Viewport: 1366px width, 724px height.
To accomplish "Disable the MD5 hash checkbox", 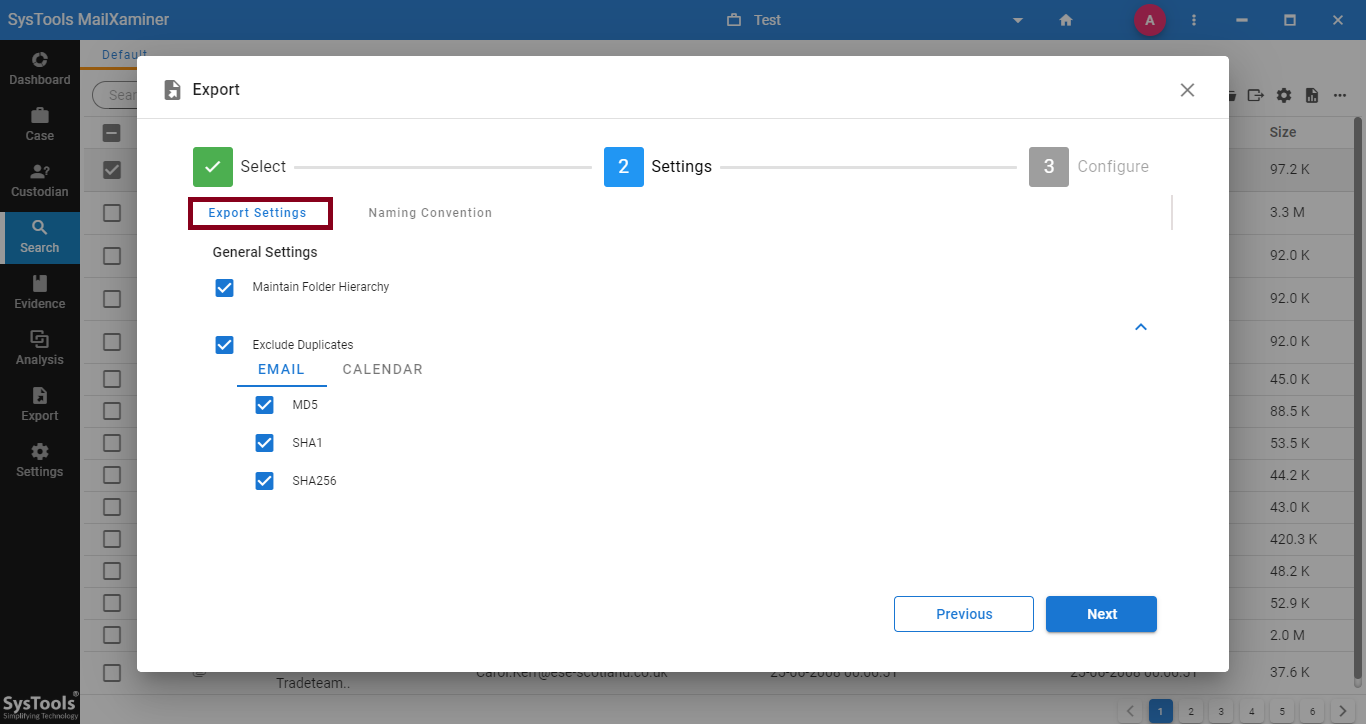I will [265, 405].
